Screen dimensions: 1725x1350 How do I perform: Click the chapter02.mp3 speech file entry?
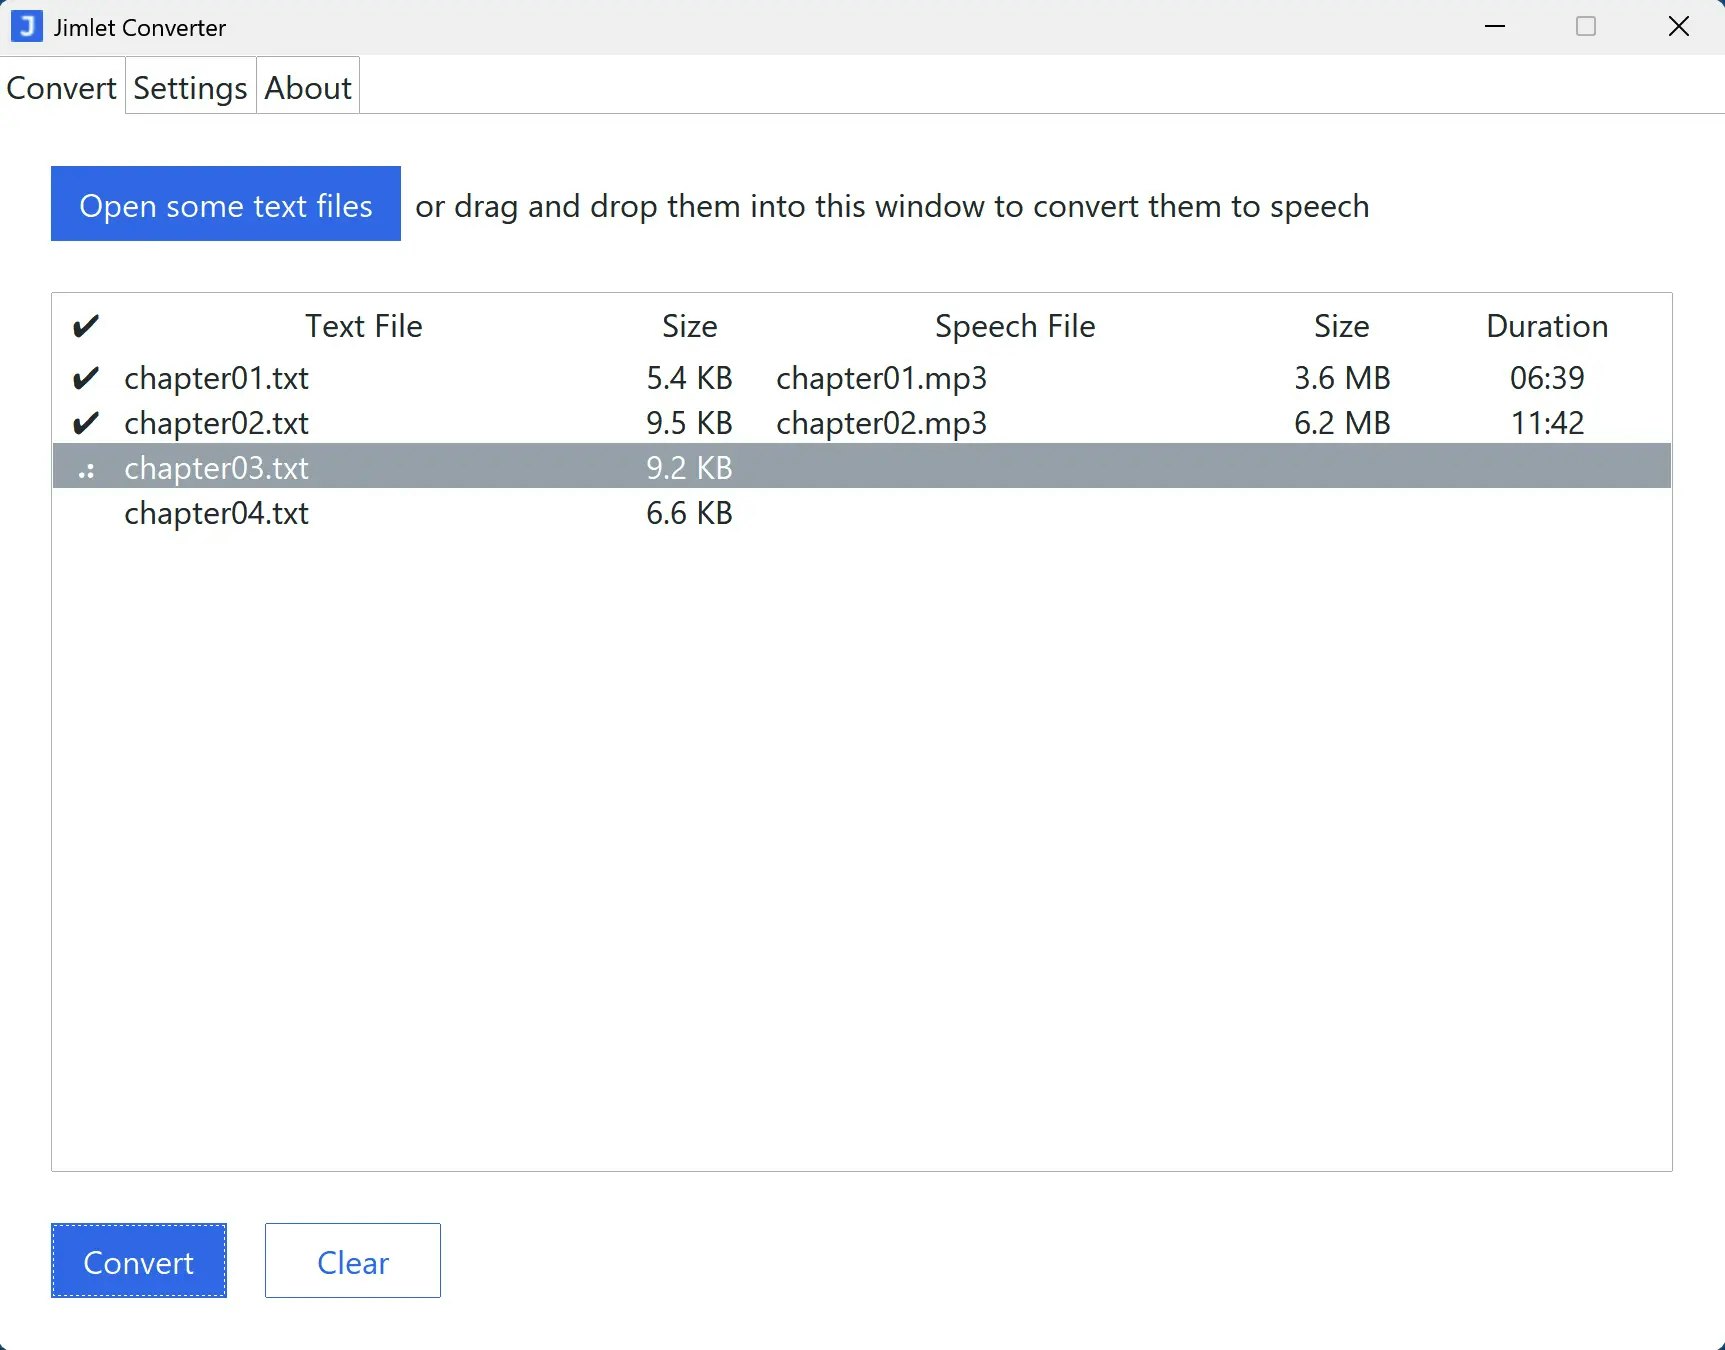(x=881, y=422)
